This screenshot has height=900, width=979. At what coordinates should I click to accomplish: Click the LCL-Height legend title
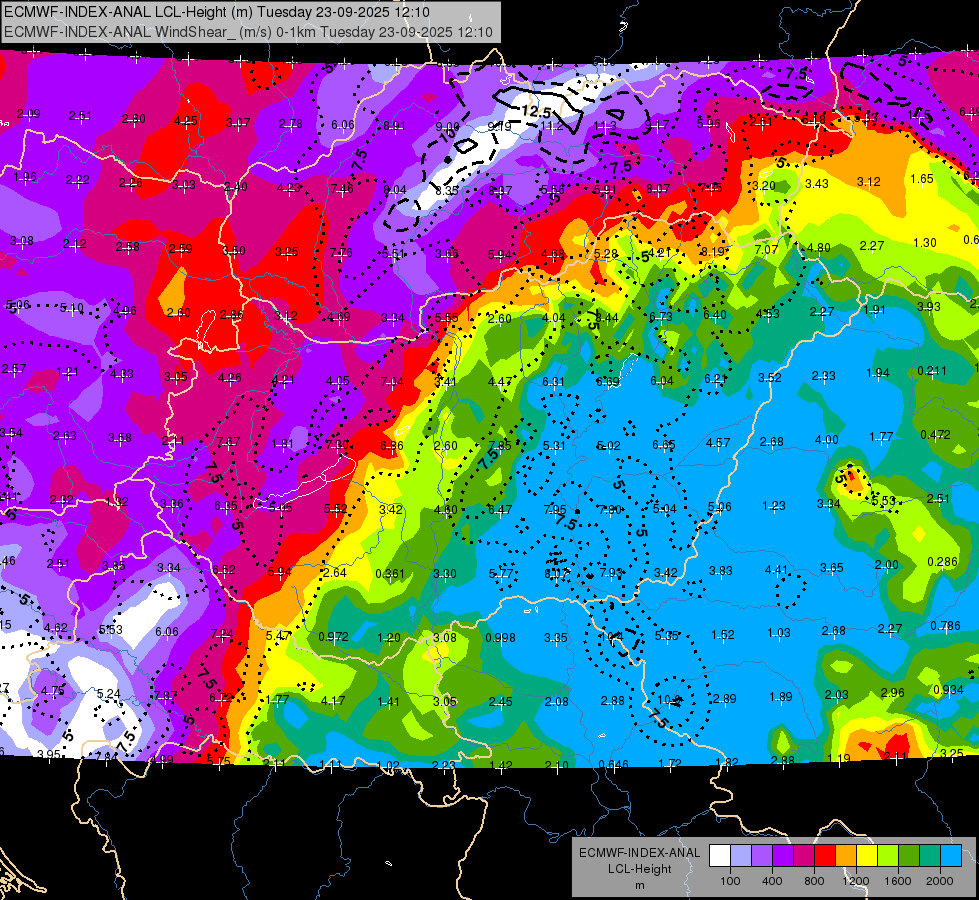[639, 869]
